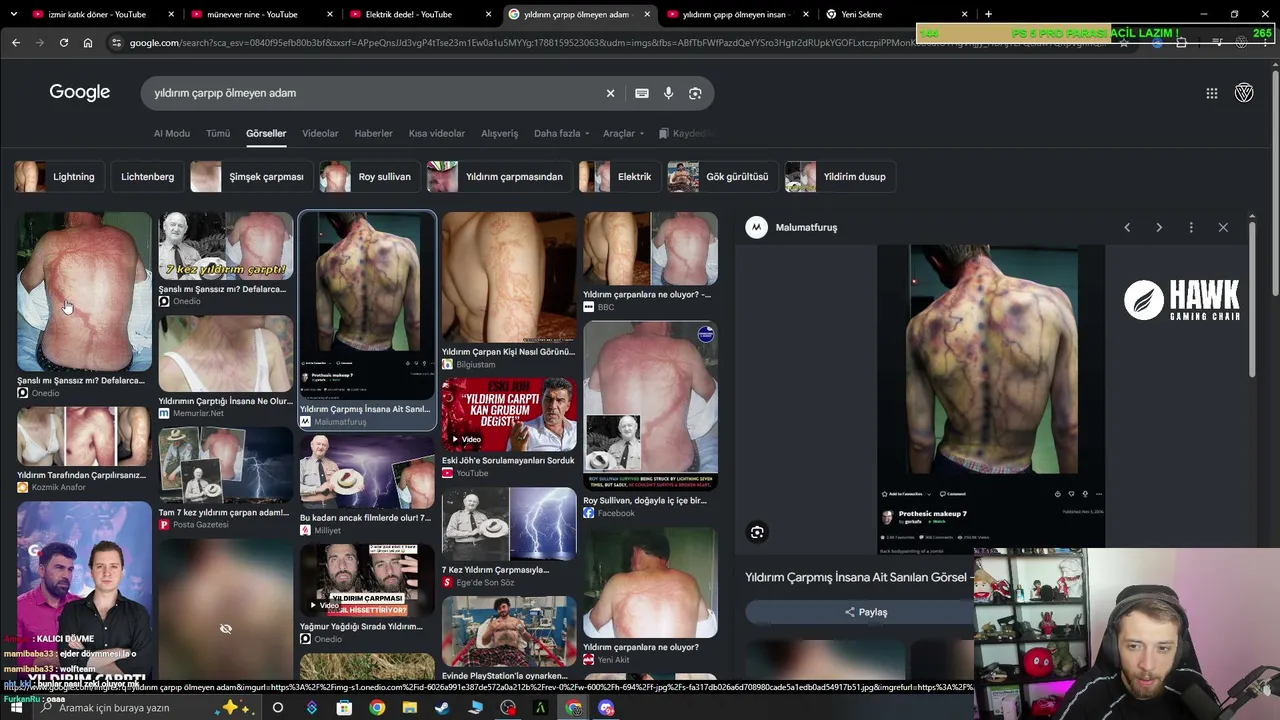Open a new browser tab
Screen dimensions: 1280x720
tap(988, 14)
